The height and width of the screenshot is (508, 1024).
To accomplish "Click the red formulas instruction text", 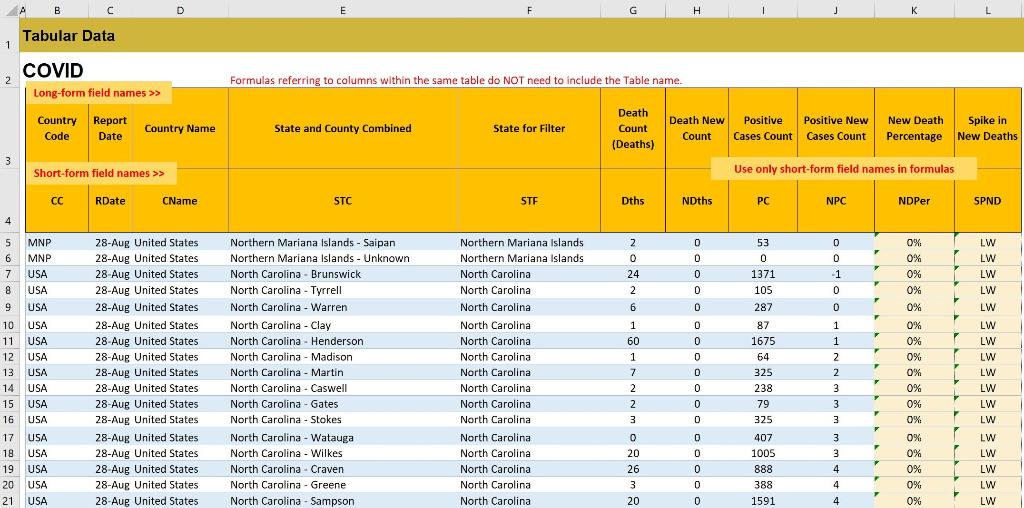I will (455, 80).
